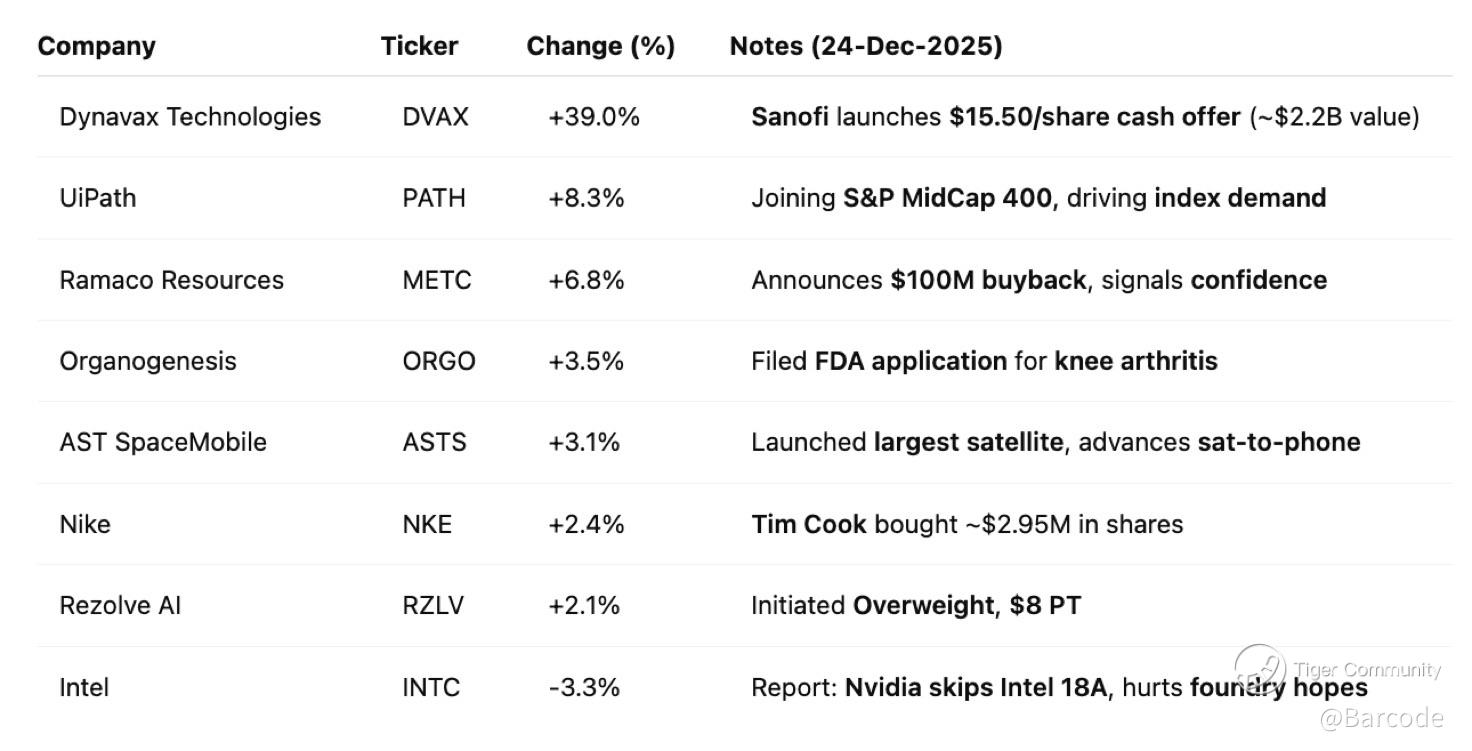This screenshot has width=1472, height=751.
Task: Click the Change (%) column header
Action: coord(601,47)
